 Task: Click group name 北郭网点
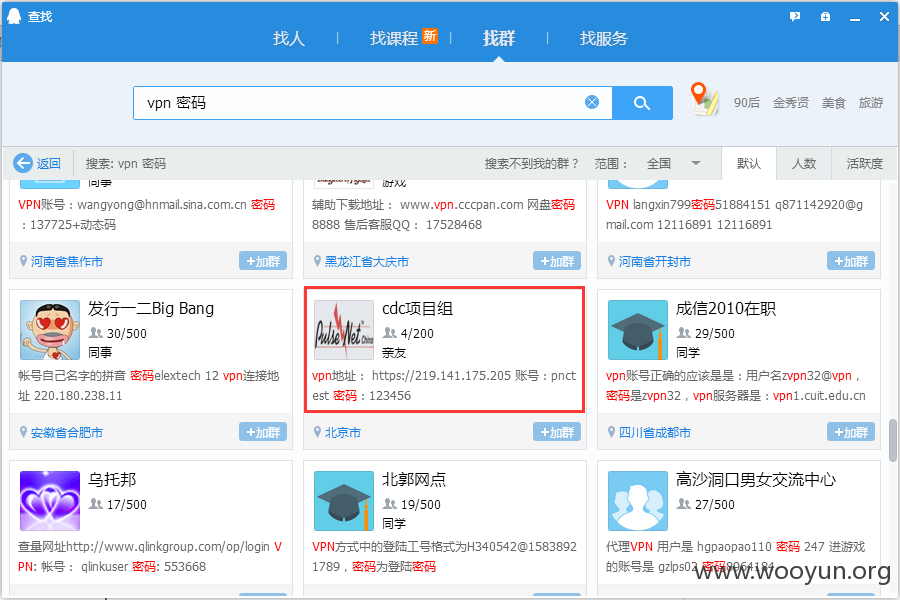[414, 479]
